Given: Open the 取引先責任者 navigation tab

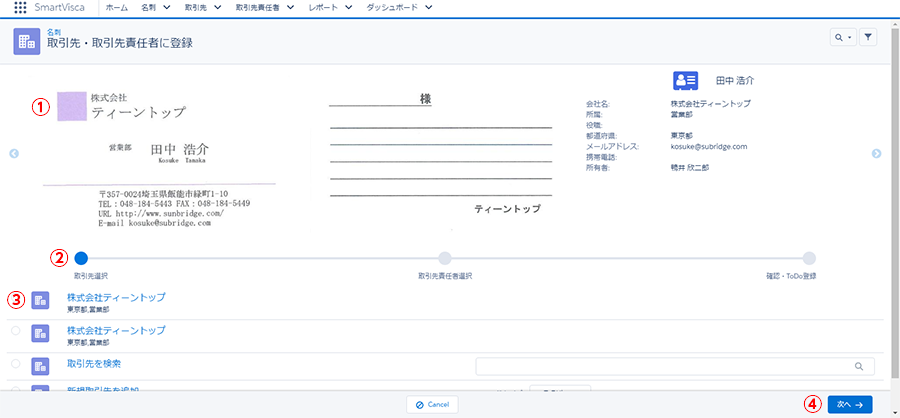Looking at the screenshot, I should pos(258,8).
